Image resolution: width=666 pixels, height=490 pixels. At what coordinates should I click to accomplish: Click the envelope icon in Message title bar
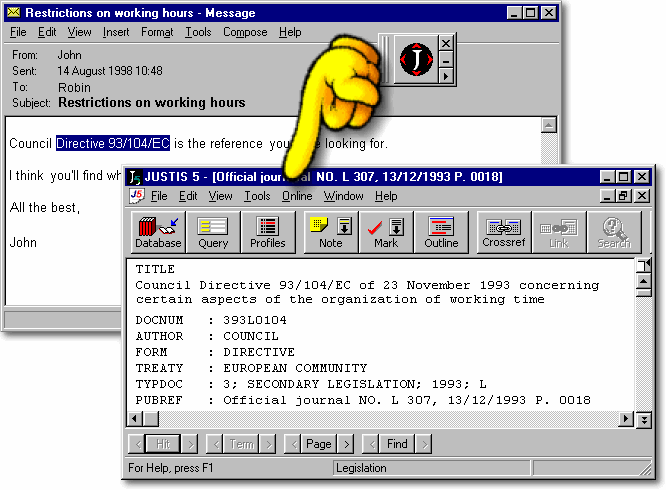point(14,12)
